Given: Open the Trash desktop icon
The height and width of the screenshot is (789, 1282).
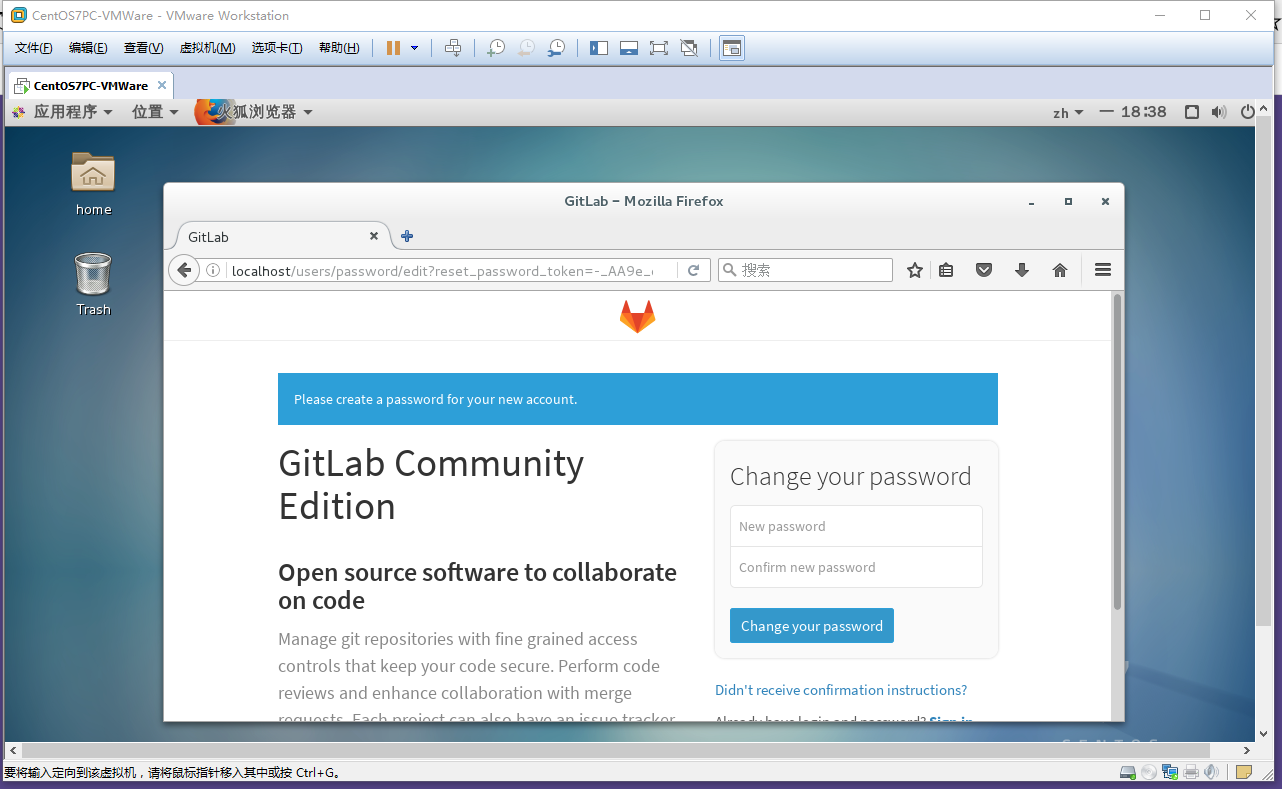Looking at the screenshot, I should pos(93,284).
